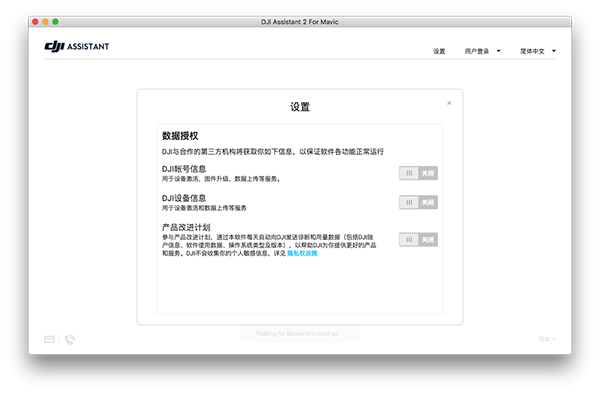Open the 用户登录 dropdown
The width and height of the screenshot is (600, 395).
pos(482,51)
